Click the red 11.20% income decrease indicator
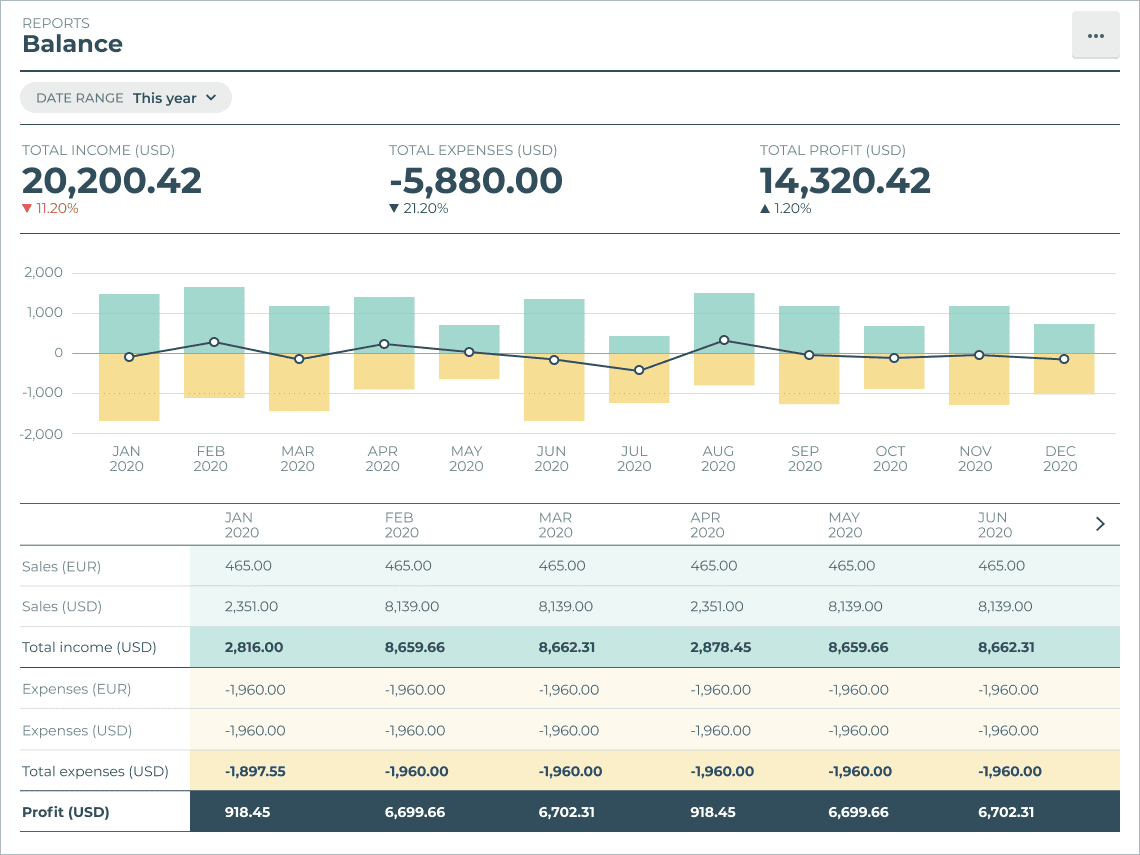This screenshot has height=855, width=1140. coord(50,209)
